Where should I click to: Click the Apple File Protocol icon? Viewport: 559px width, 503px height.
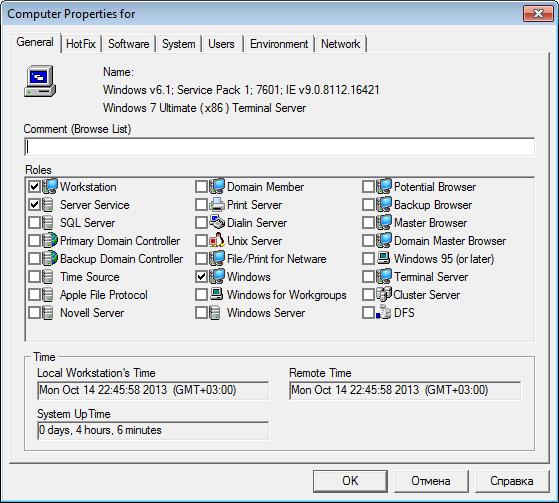click(48, 295)
